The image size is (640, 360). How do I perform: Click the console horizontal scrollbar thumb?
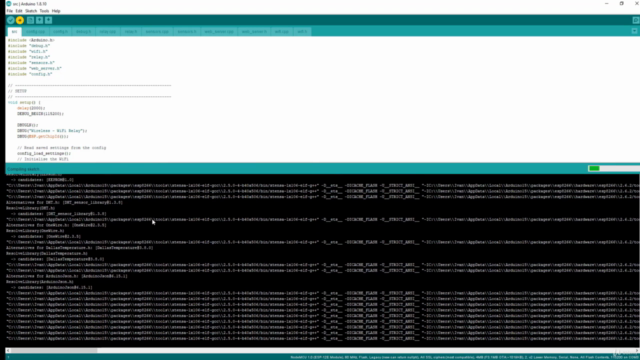tap(54, 350)
